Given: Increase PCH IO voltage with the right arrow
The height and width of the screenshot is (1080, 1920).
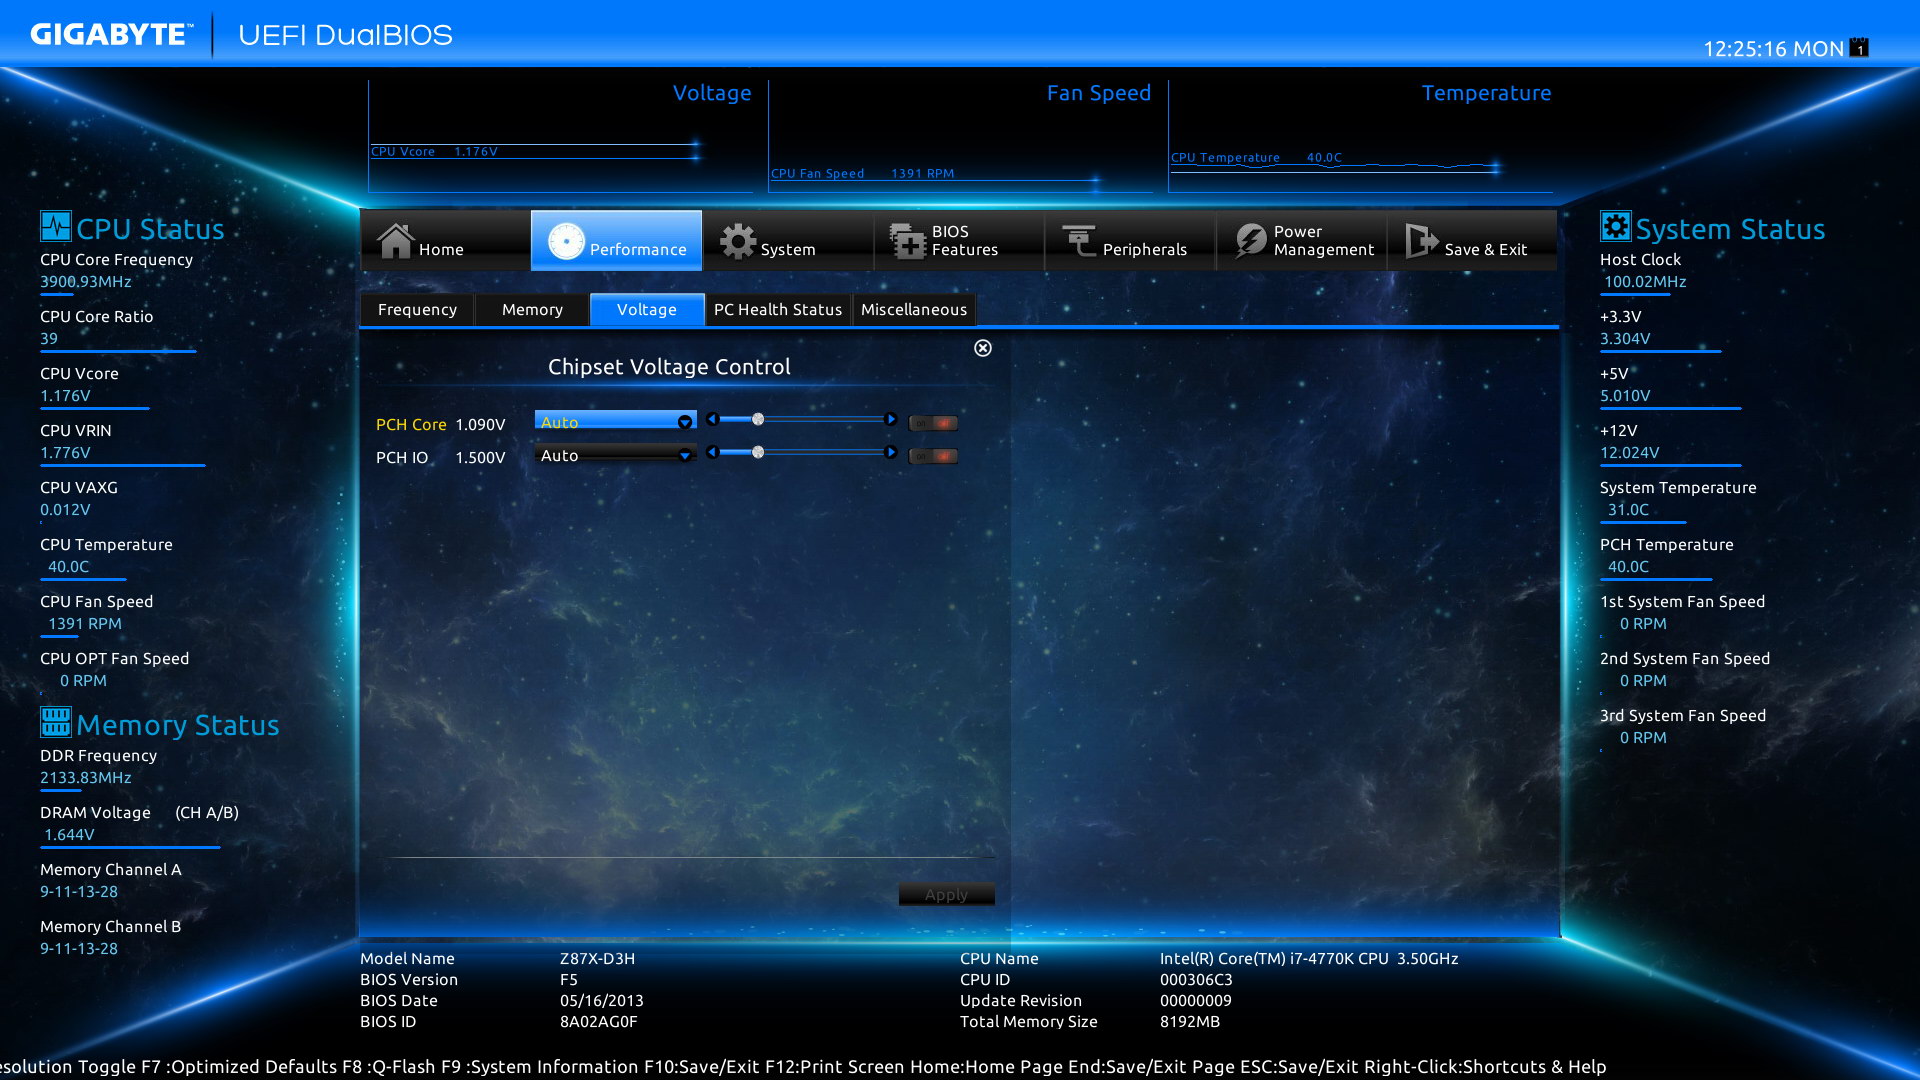Looking at the screenshot, I should tap(890, 452).
